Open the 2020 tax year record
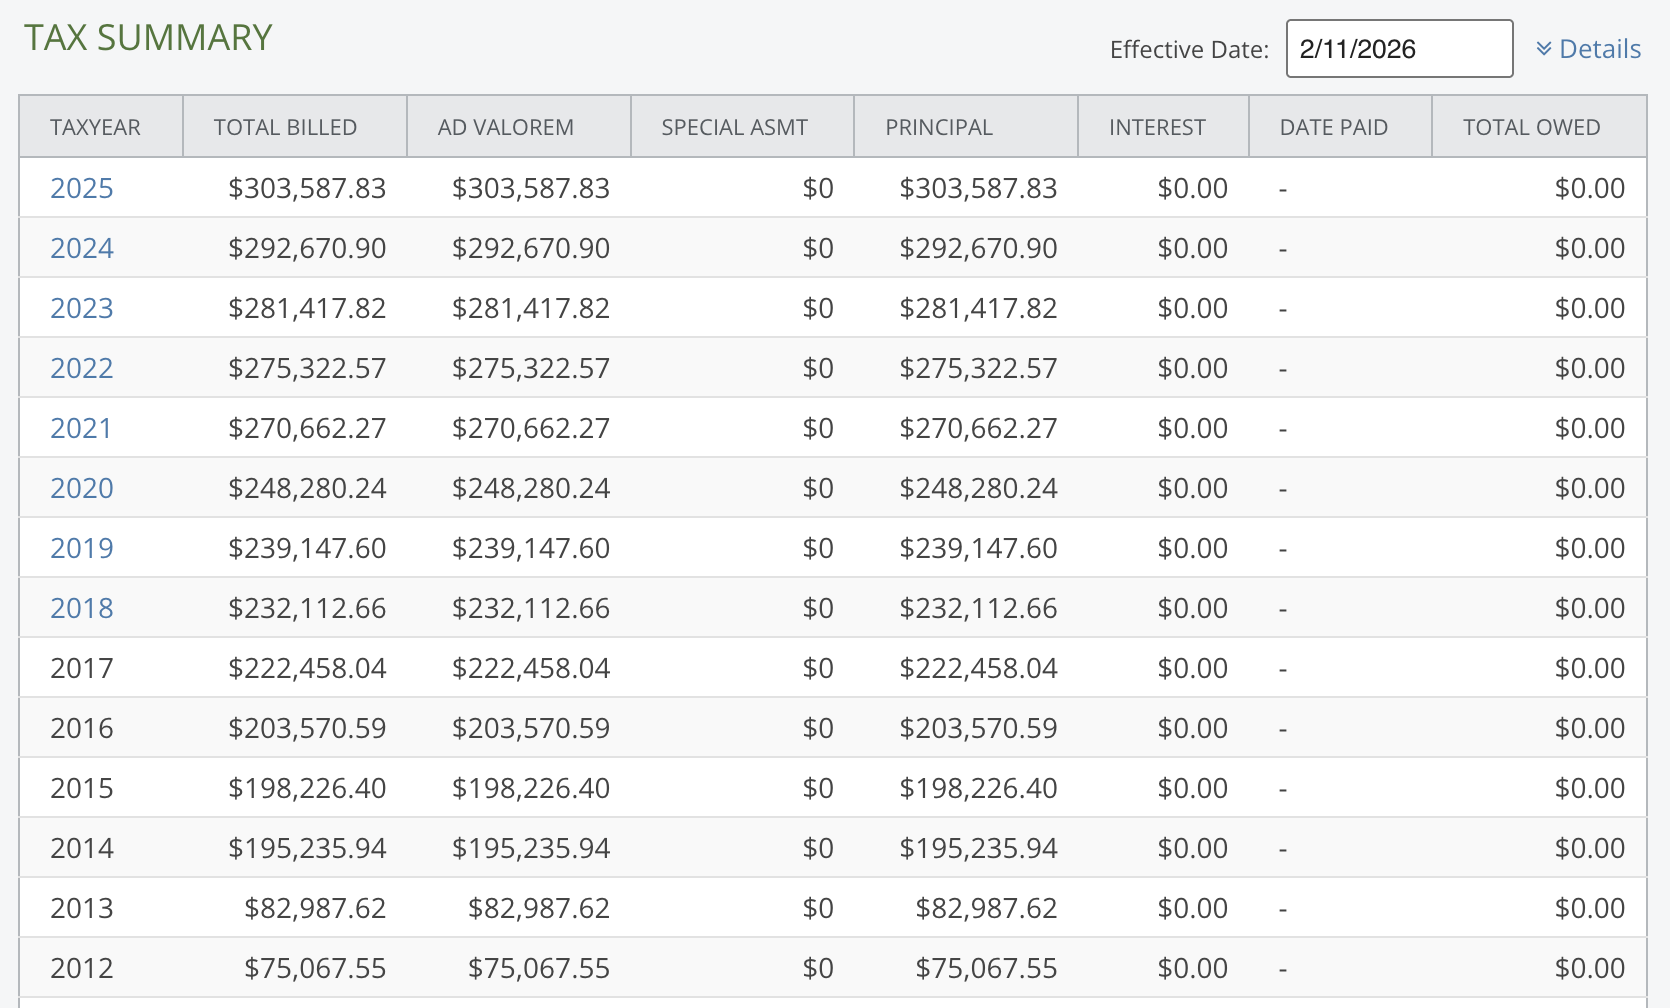Screen dimensions: 1670x1008 coord(81,487)
